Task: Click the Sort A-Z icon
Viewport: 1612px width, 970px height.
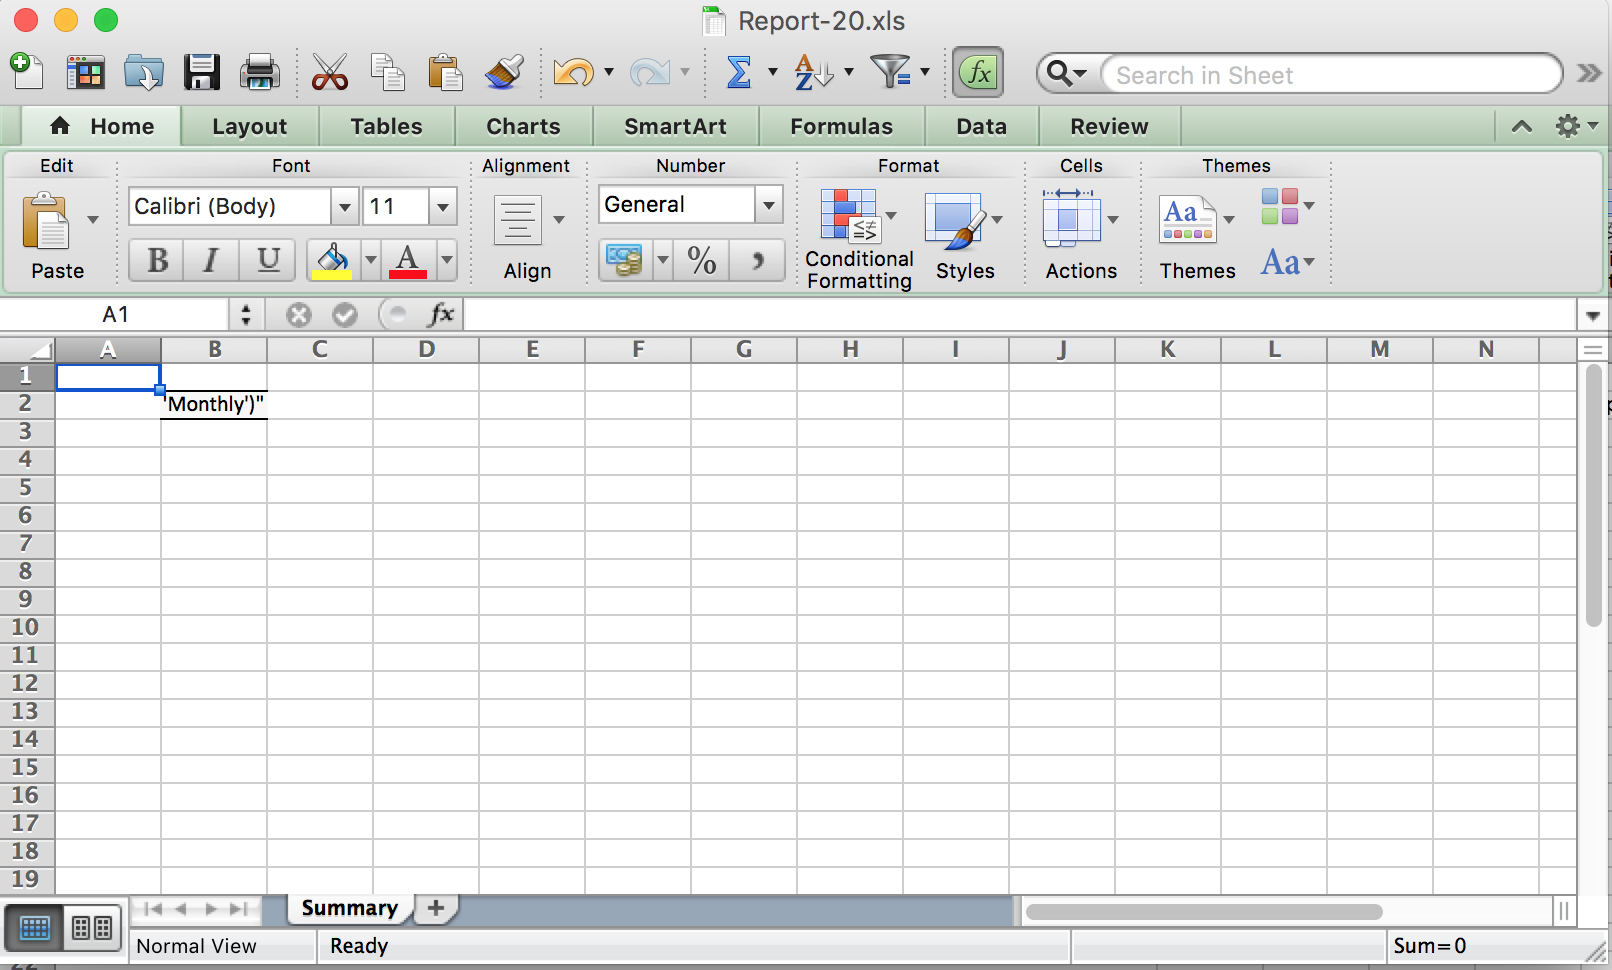Action: 809,72
